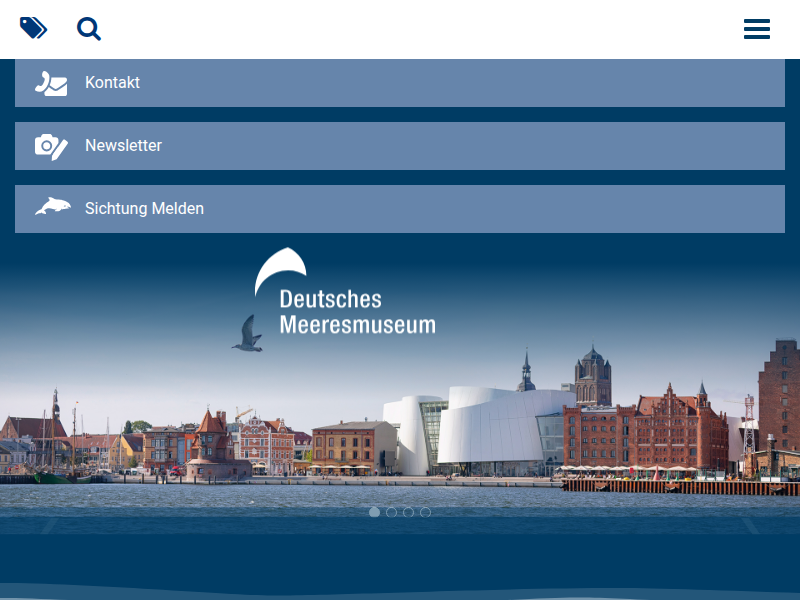This screenshot has height=600, width=800.
Task: Click the camera and pen Newsletter icon
Action: (x=51, y=146)
